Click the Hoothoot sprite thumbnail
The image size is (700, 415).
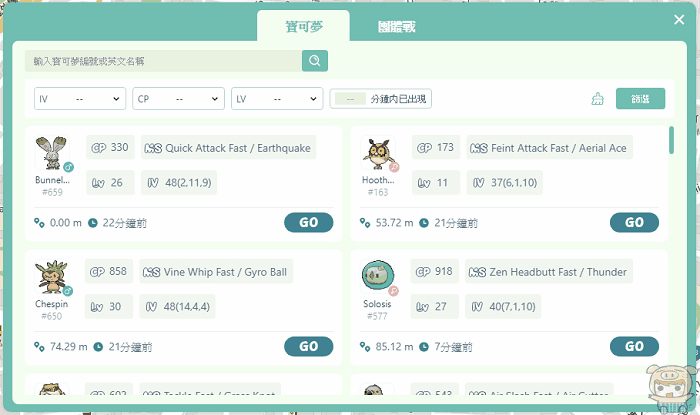point(378,153)
